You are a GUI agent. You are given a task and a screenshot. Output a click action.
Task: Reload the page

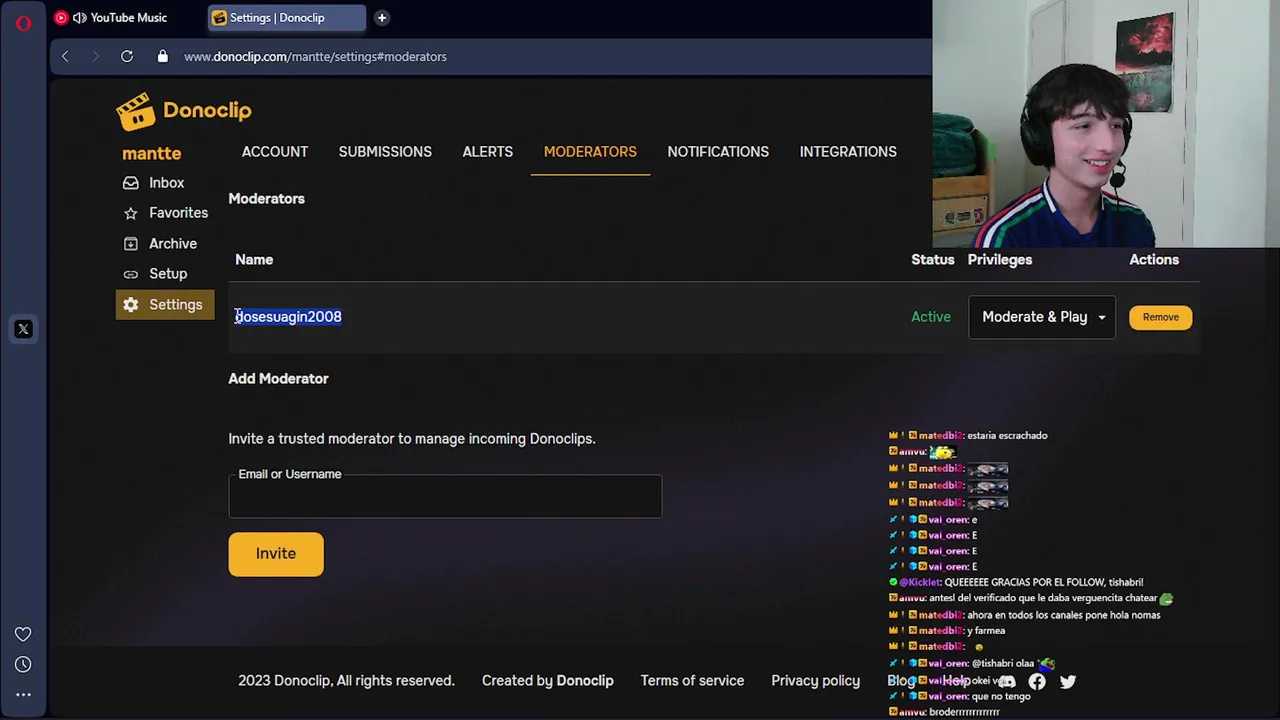pos(127,56)
